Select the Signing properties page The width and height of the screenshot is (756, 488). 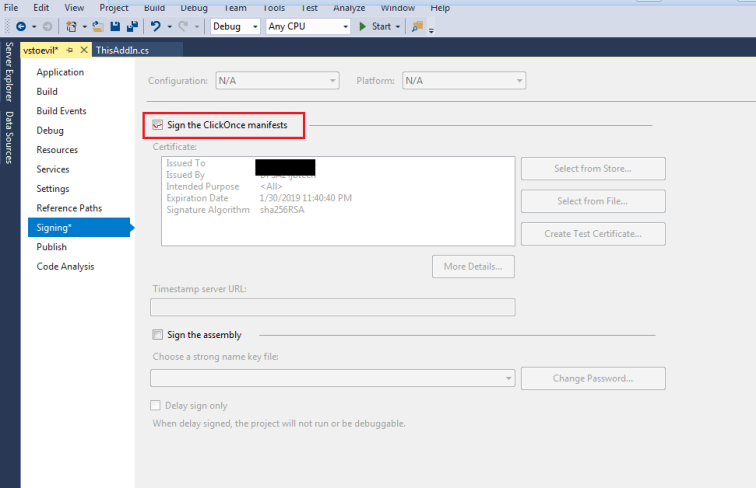tap(79, 228)
